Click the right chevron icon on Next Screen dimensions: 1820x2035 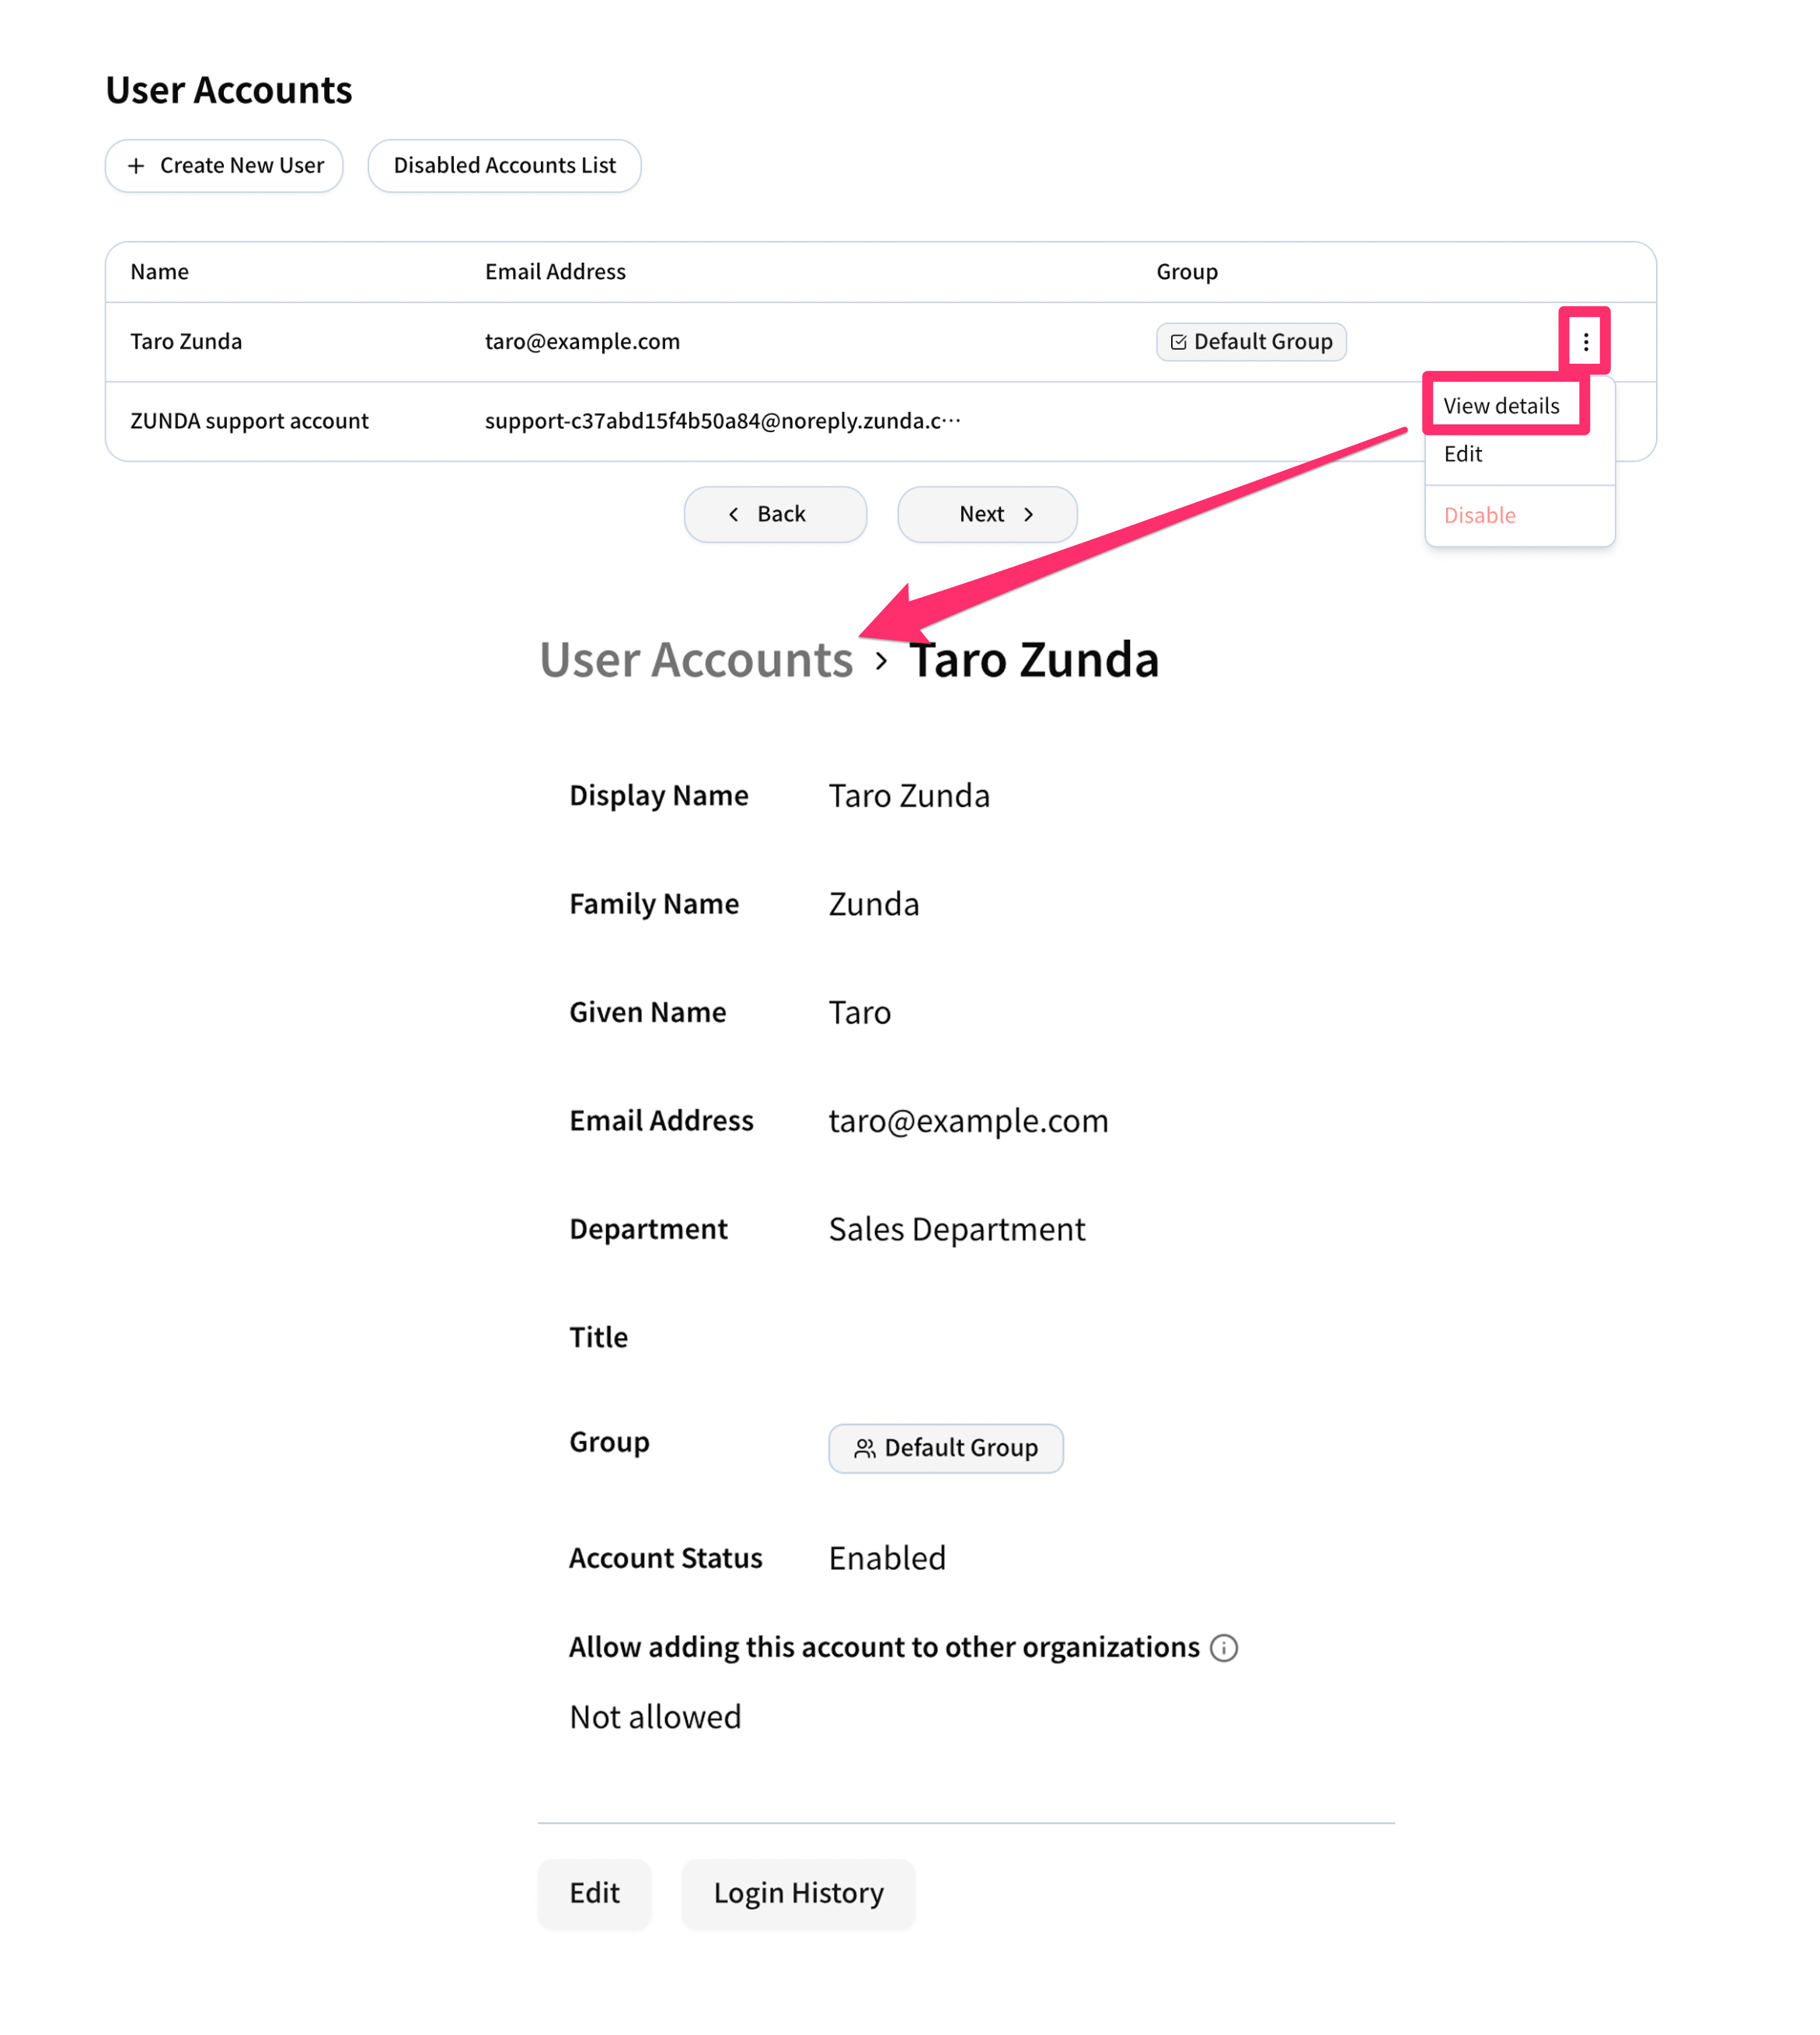click(x=1028, y=514)
